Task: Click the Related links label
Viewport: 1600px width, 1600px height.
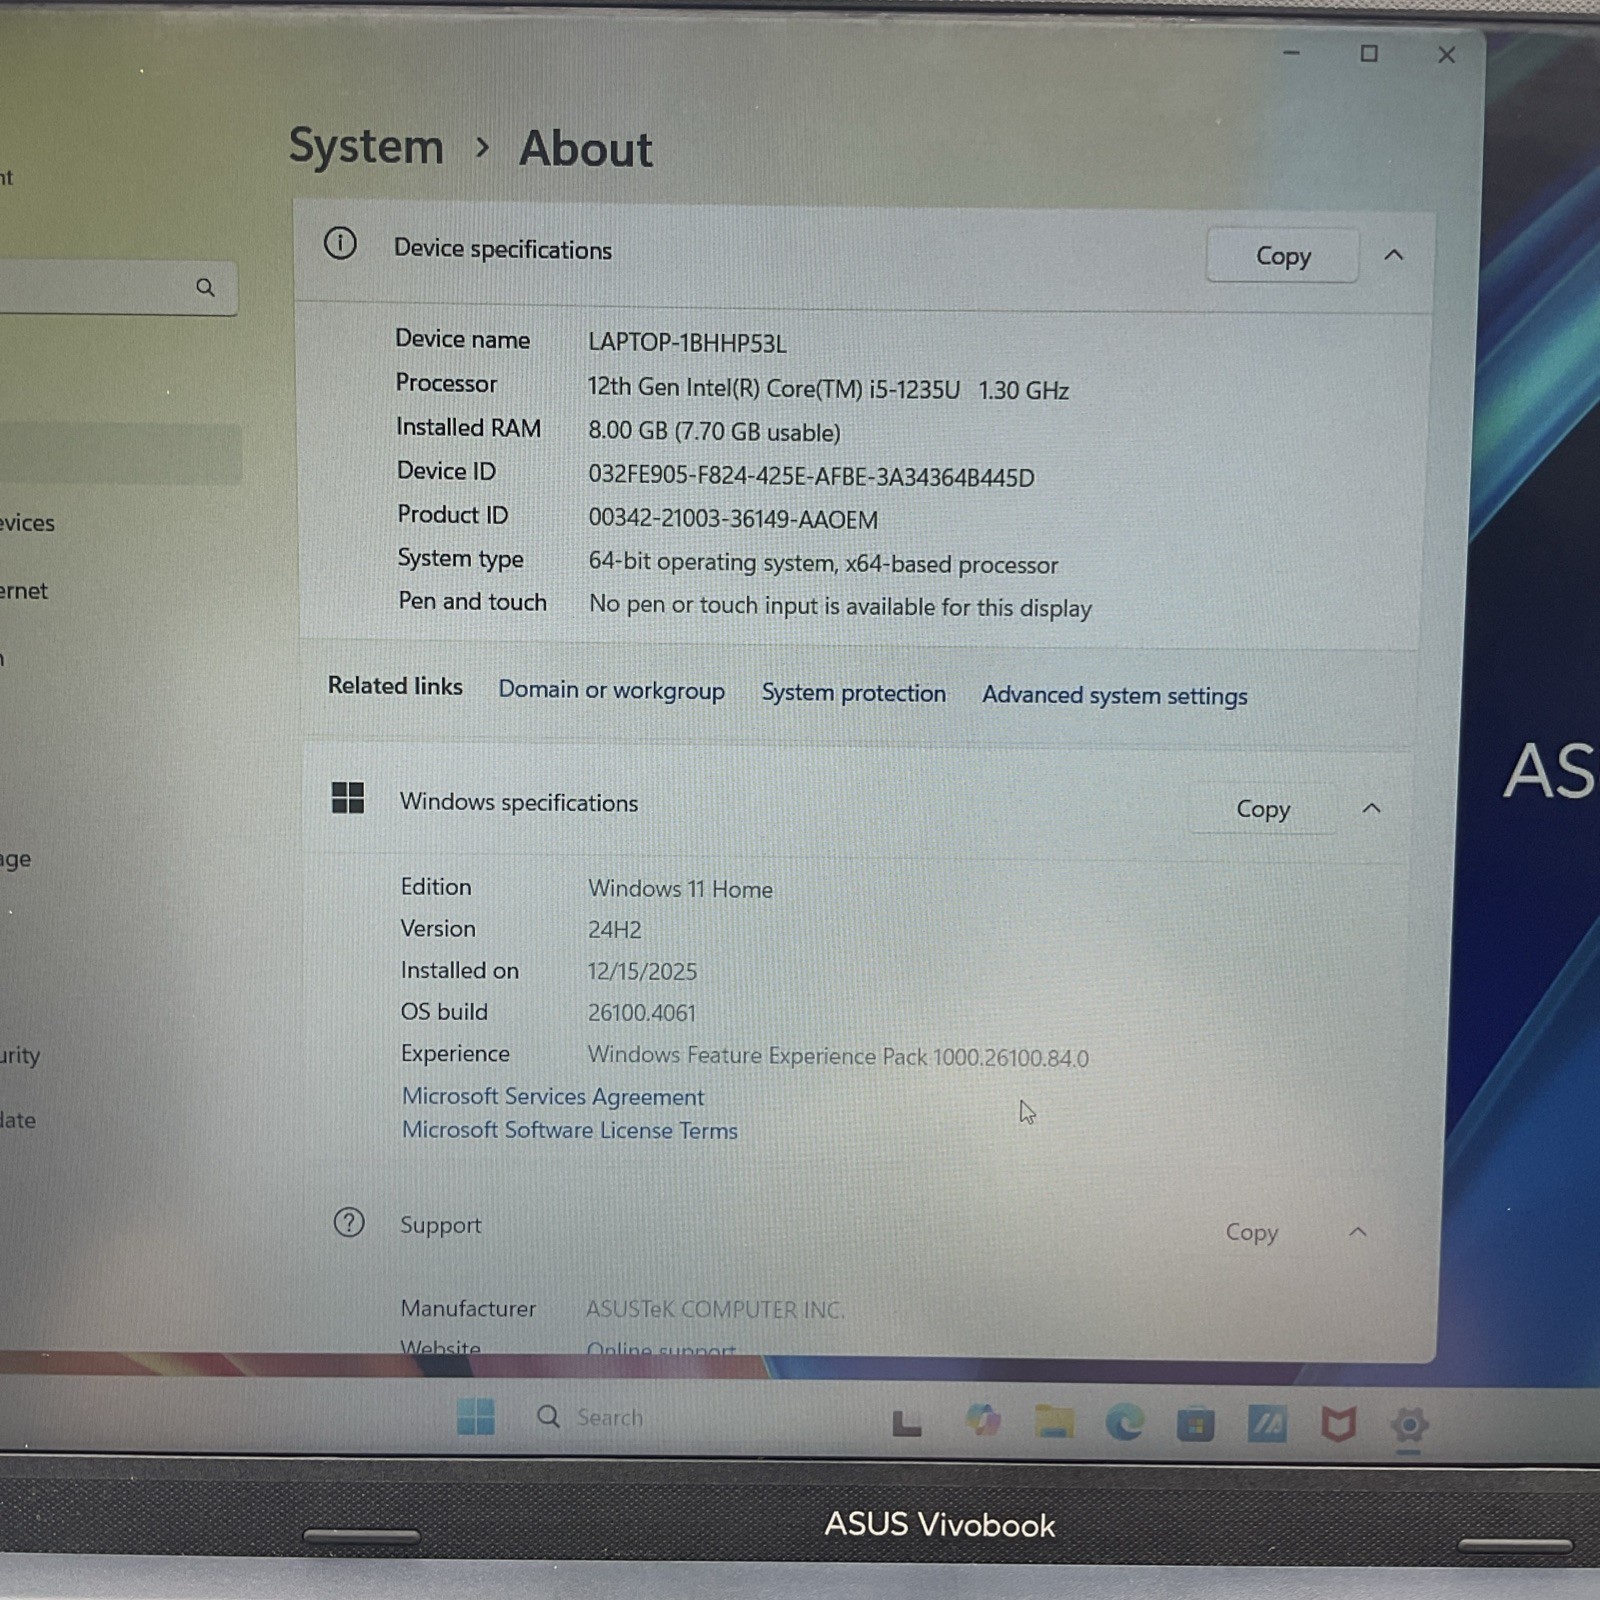Action: 395,686
